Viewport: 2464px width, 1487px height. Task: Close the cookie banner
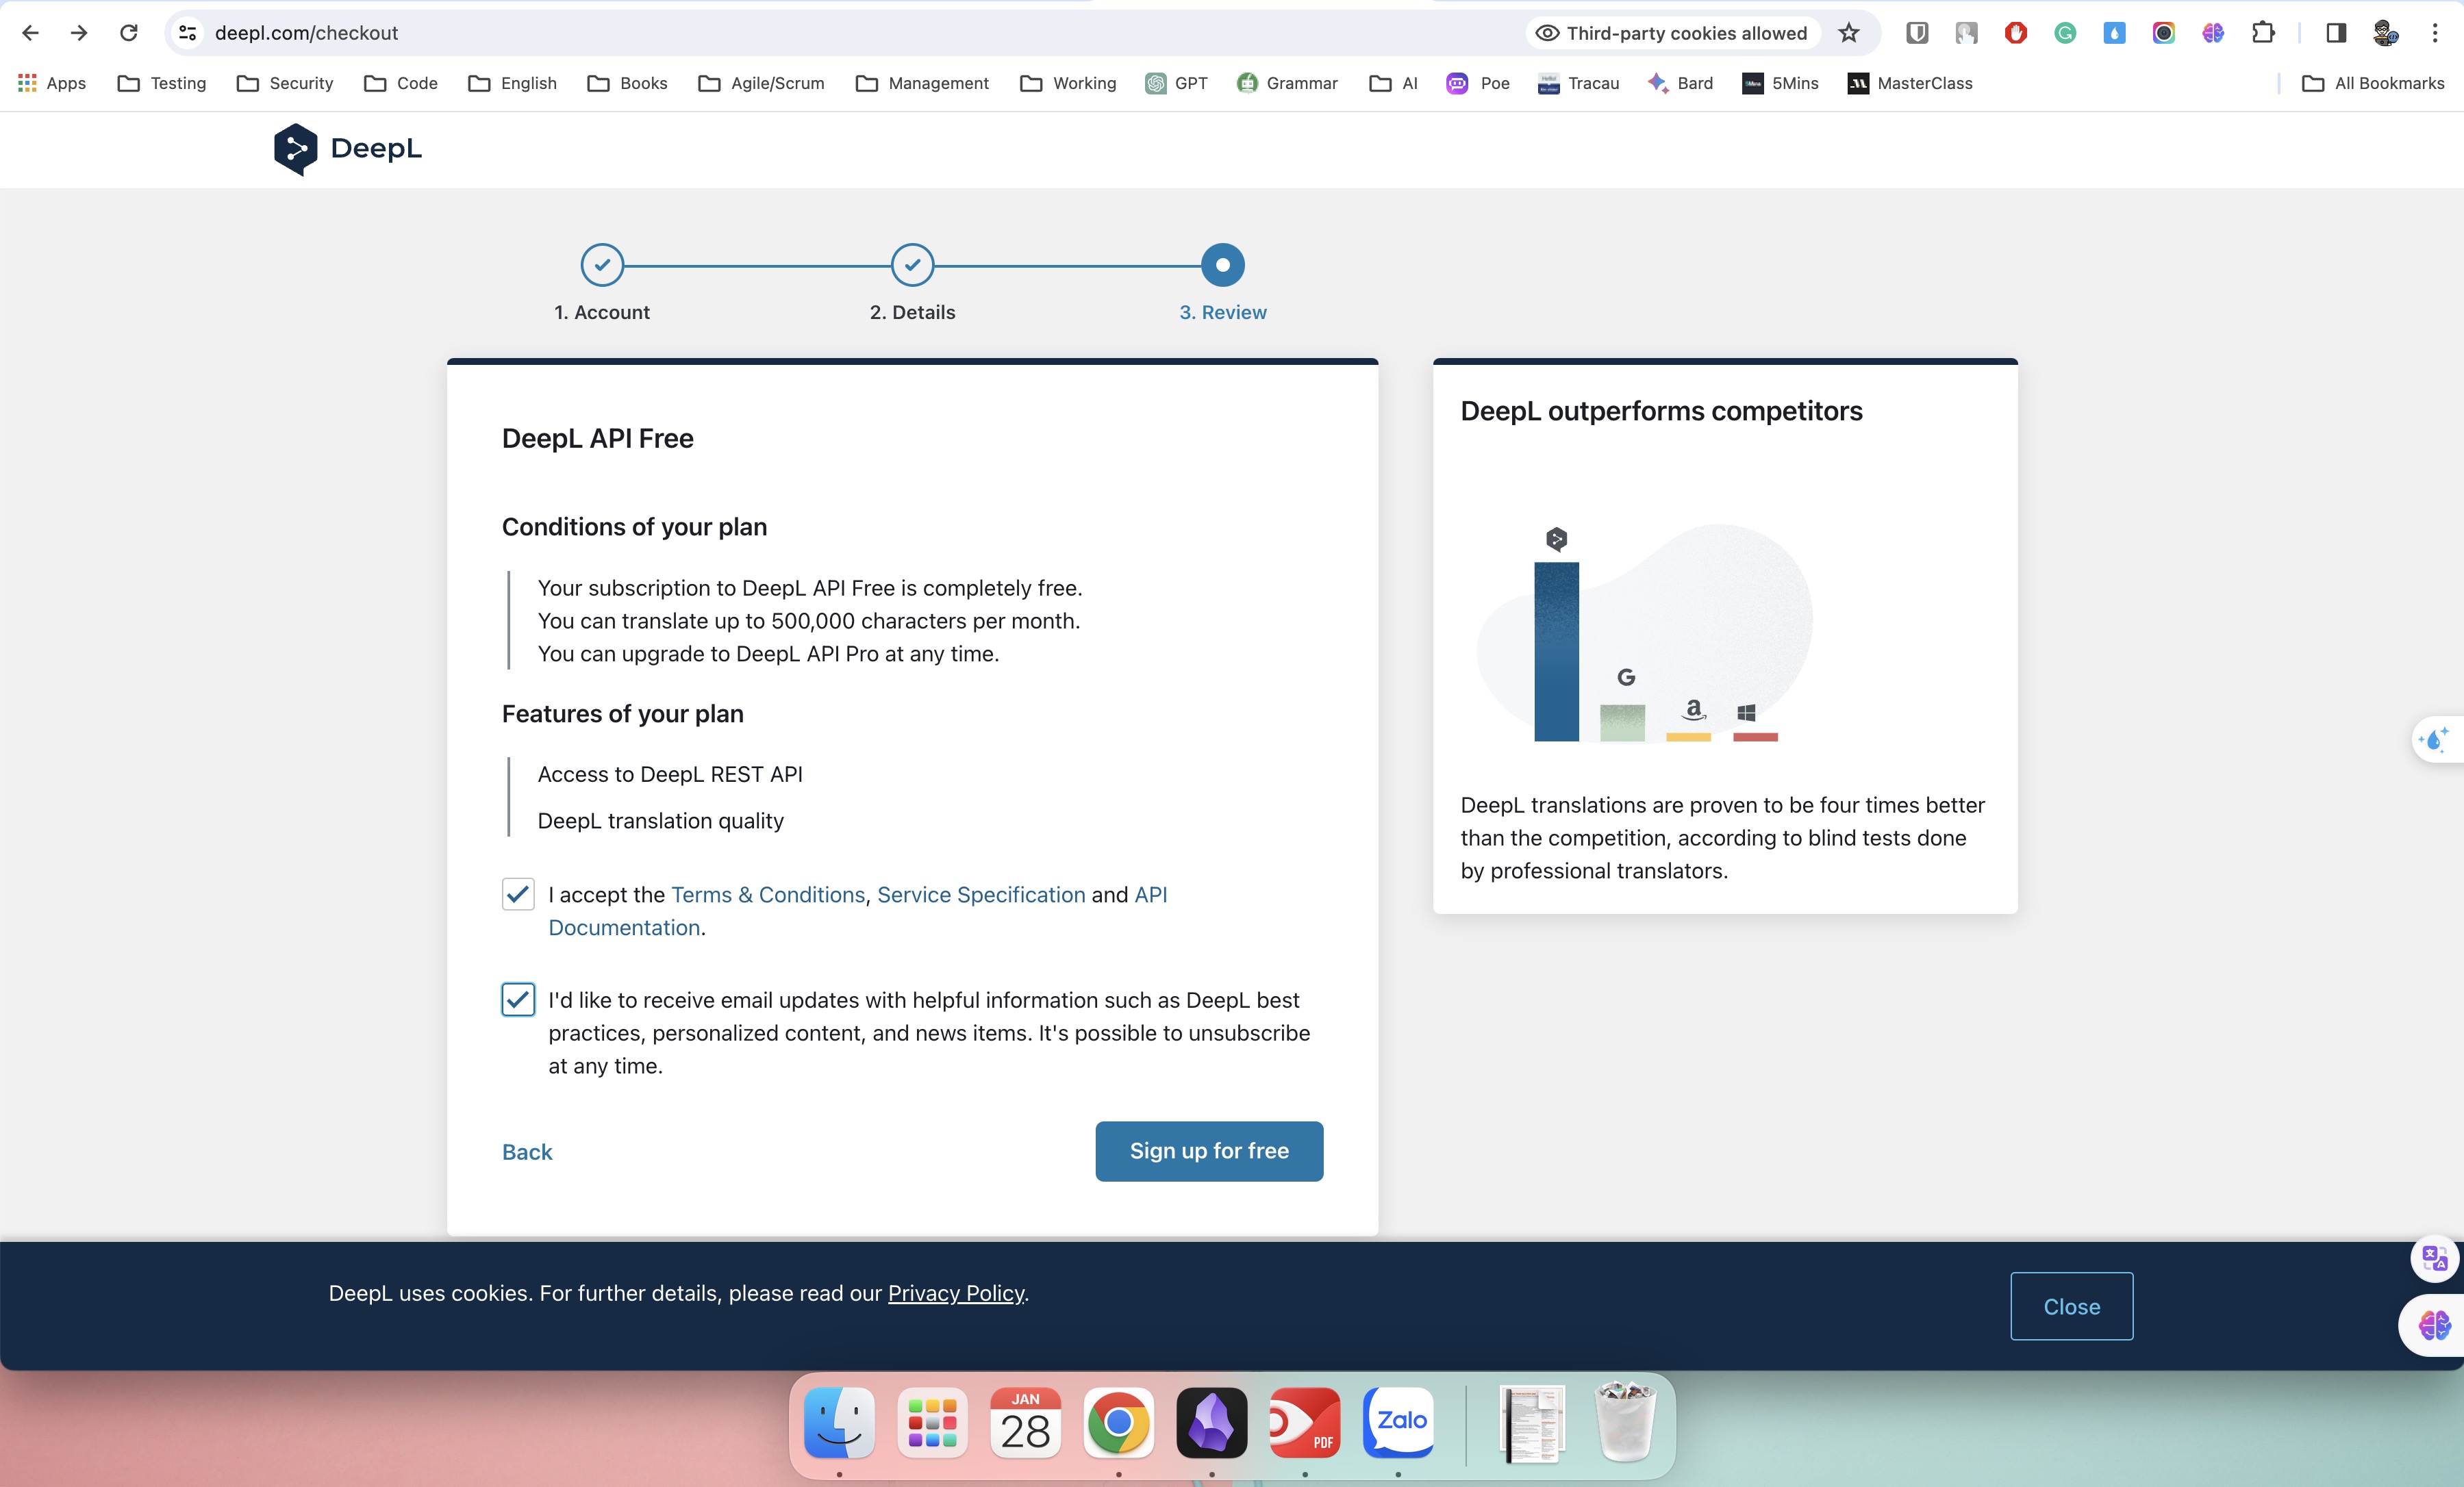pos(2071,1306)
